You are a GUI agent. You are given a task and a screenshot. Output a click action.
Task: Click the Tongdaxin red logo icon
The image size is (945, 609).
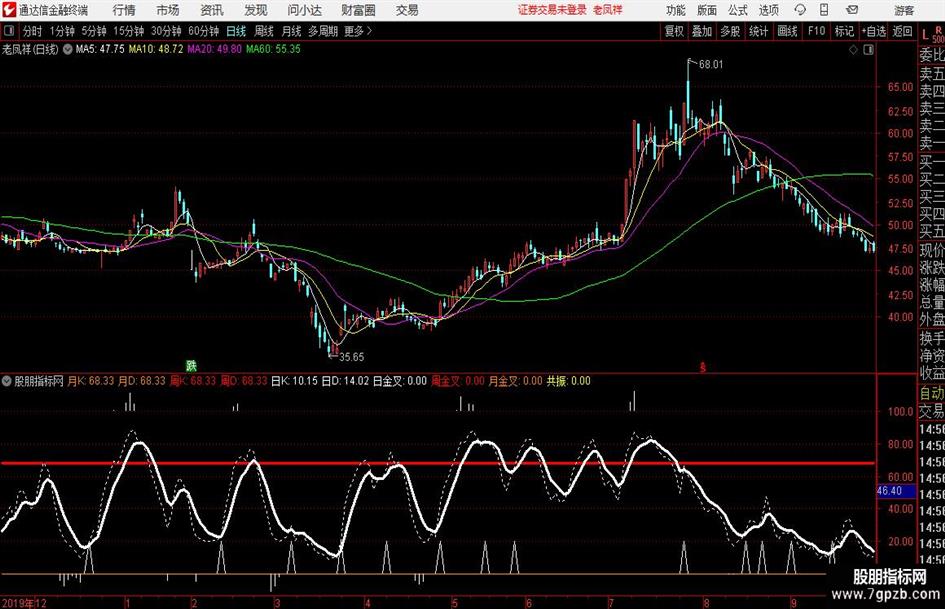coord(9,10)
